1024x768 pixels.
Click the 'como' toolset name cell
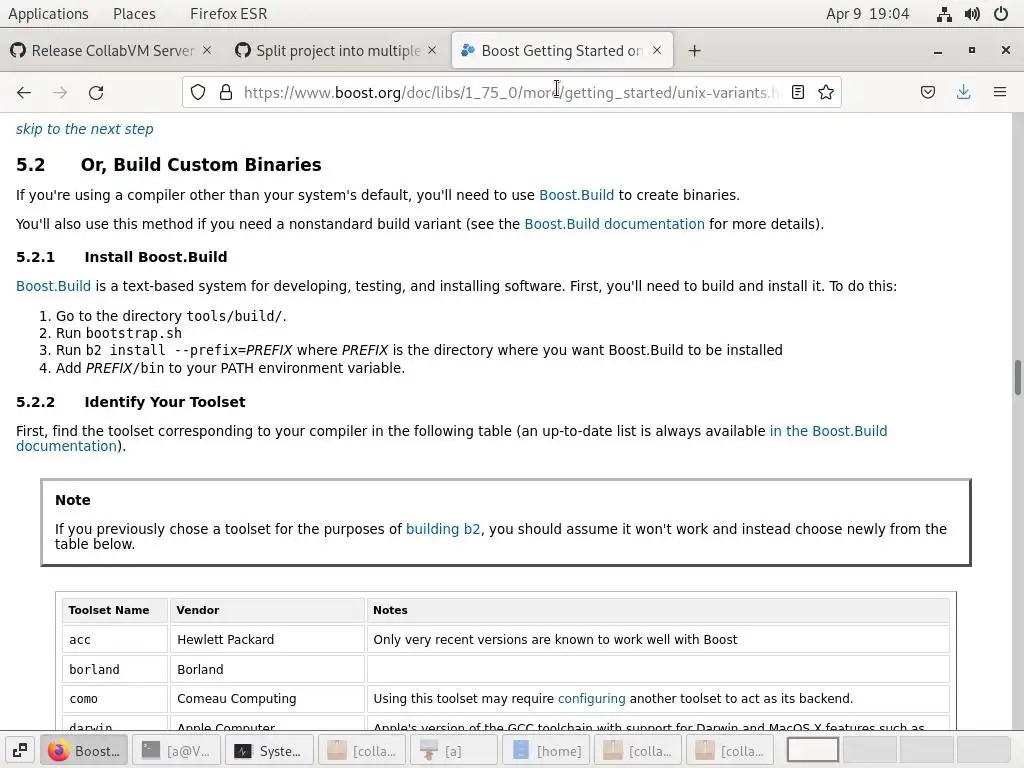[115, 699]
